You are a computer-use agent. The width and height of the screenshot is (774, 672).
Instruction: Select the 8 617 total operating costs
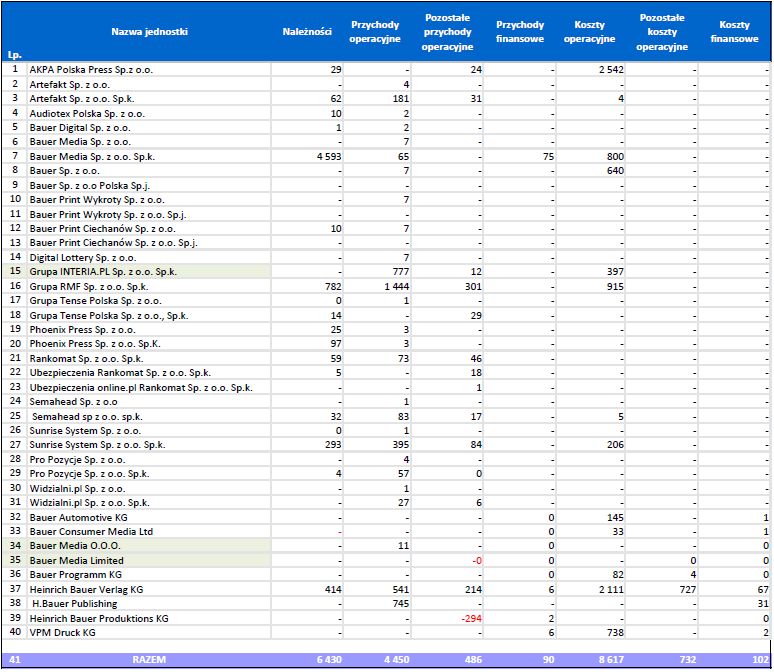click(611, 659)
